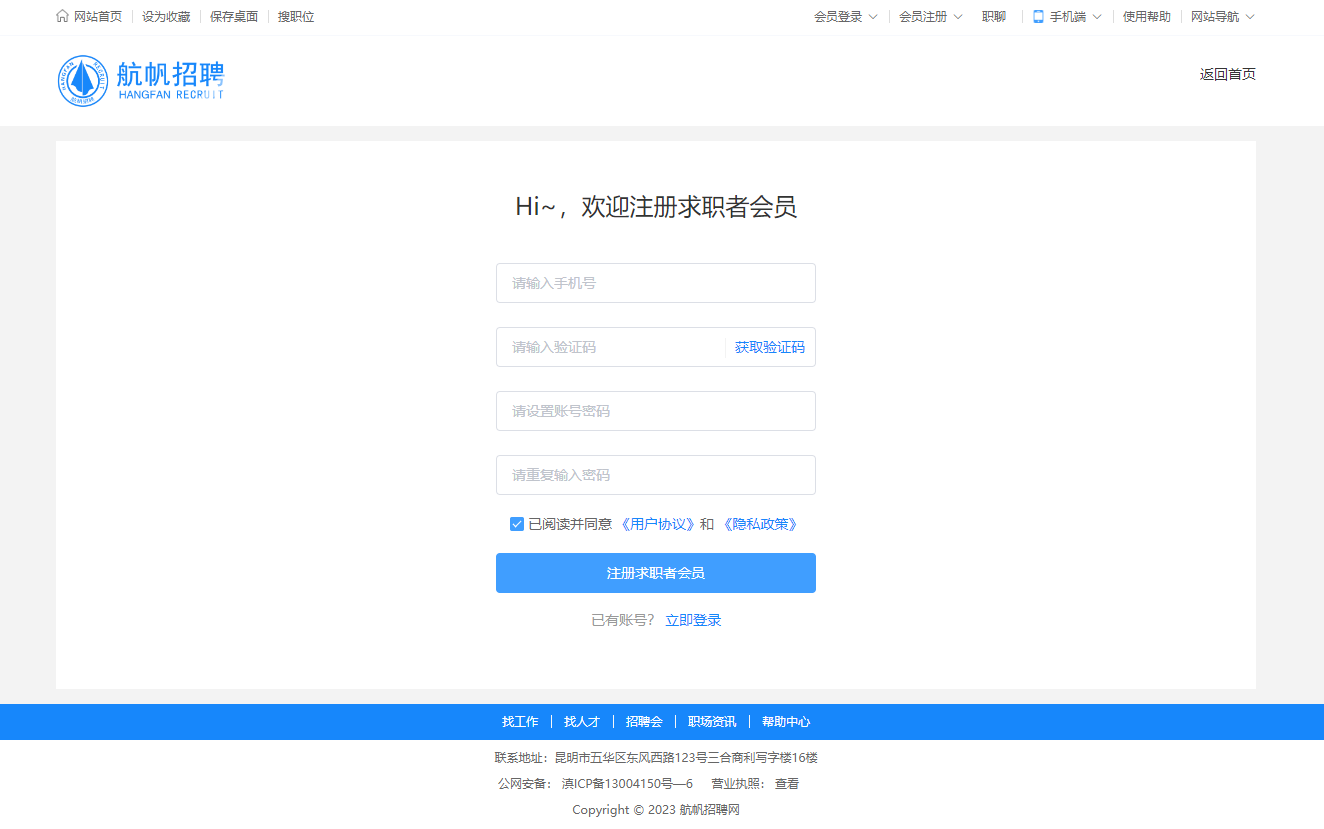Screen dimensions: 1324x829
Task: Click the mobile phone icon for 手机端
Action: pyautogui.click(x=1038, y=17)
